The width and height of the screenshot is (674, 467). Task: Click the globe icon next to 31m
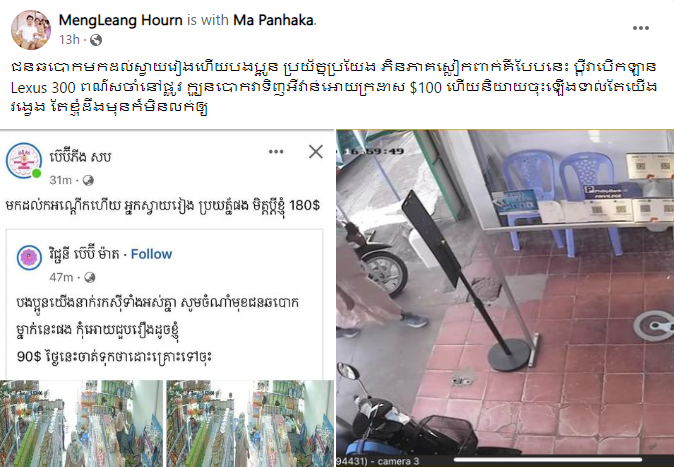coord(88,180)
